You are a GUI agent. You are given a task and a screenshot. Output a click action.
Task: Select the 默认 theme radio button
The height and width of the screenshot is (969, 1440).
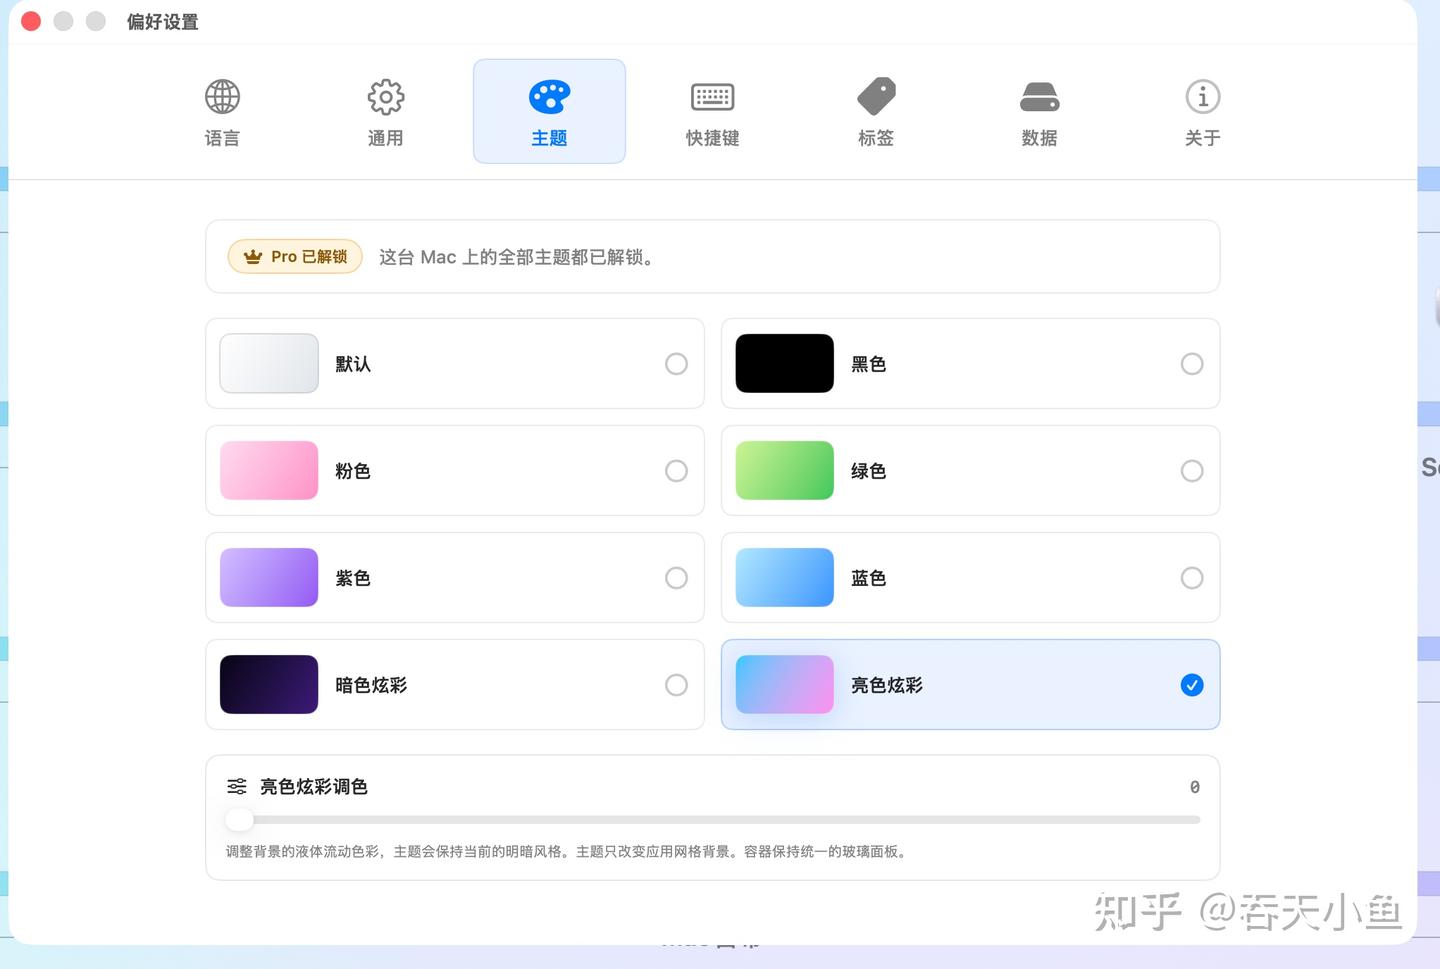pos(677,364)
